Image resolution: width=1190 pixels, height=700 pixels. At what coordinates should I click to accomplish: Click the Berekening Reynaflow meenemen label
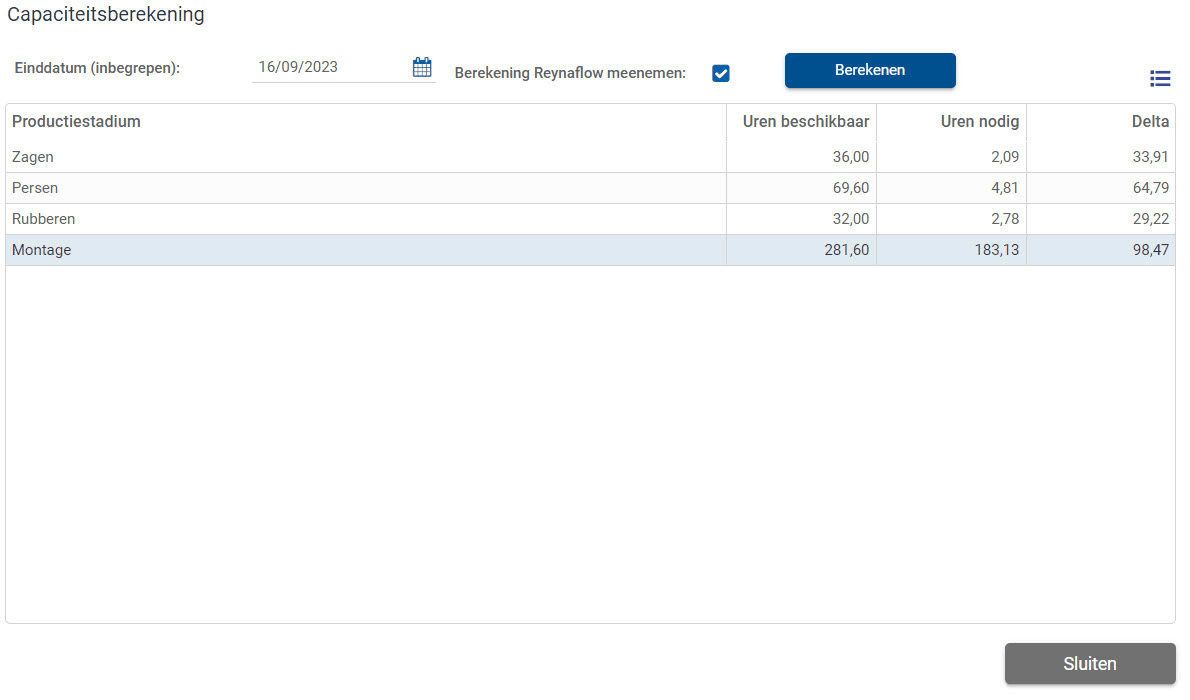(x=570, y=74)
